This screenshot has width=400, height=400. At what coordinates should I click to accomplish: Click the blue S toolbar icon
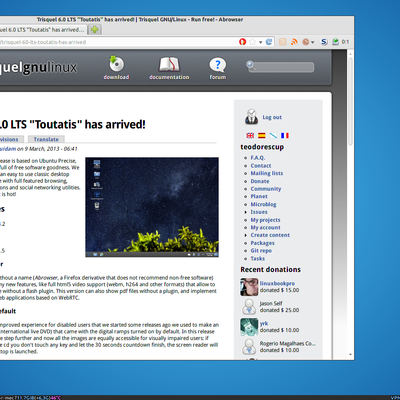point(324,42)
